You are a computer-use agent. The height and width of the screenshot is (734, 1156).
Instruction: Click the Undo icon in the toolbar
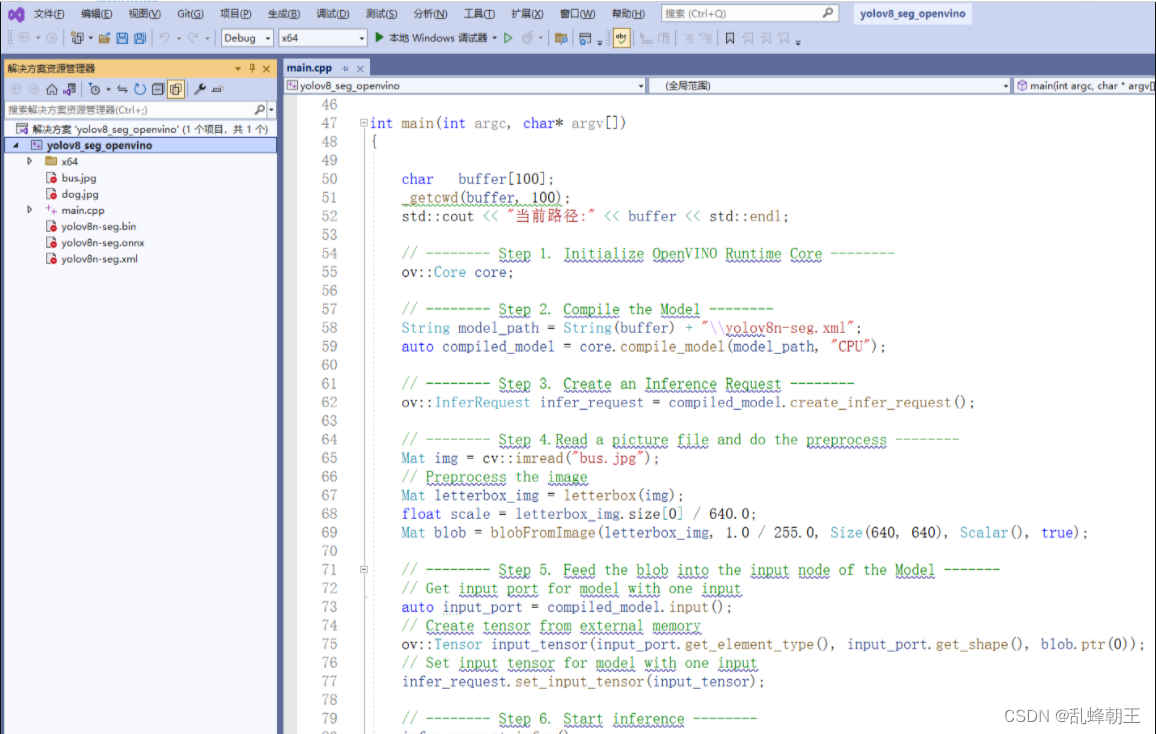coord(162,40)
